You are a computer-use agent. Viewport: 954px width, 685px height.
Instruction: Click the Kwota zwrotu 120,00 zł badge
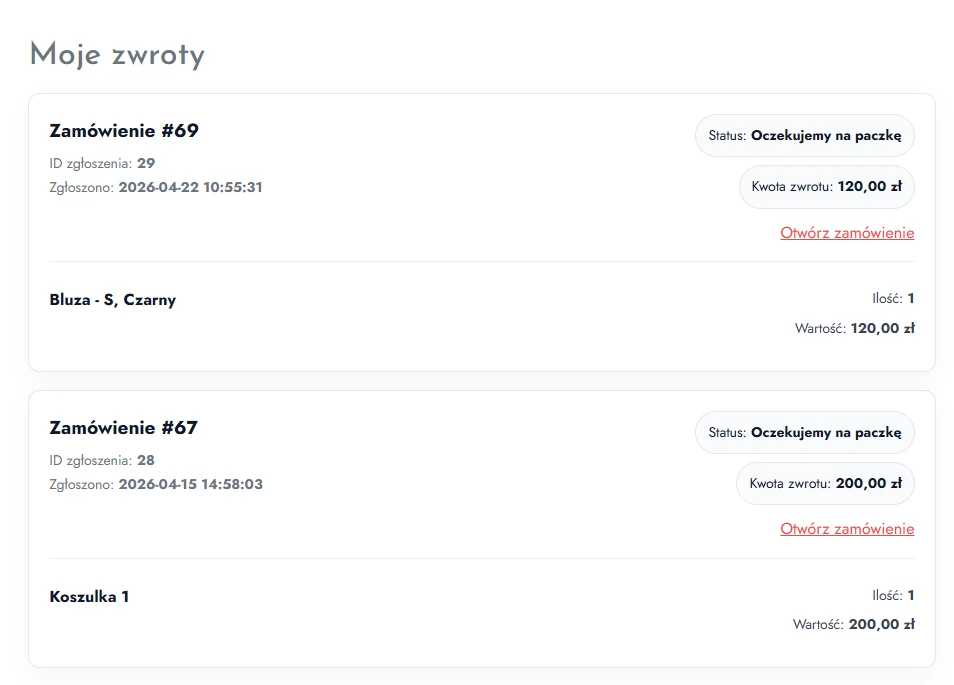click(x=826, y=187)
